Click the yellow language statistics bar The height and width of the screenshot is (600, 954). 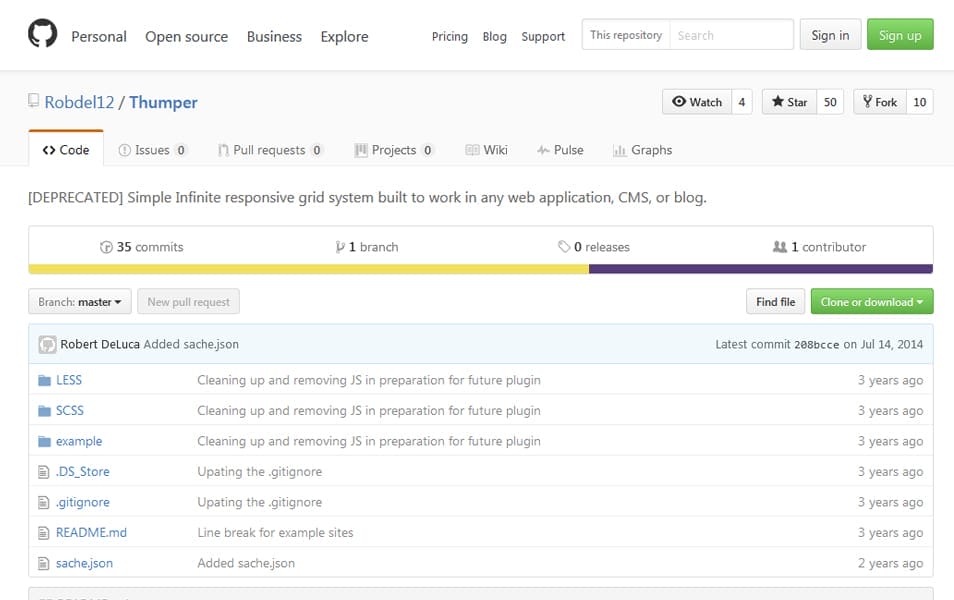300,267
